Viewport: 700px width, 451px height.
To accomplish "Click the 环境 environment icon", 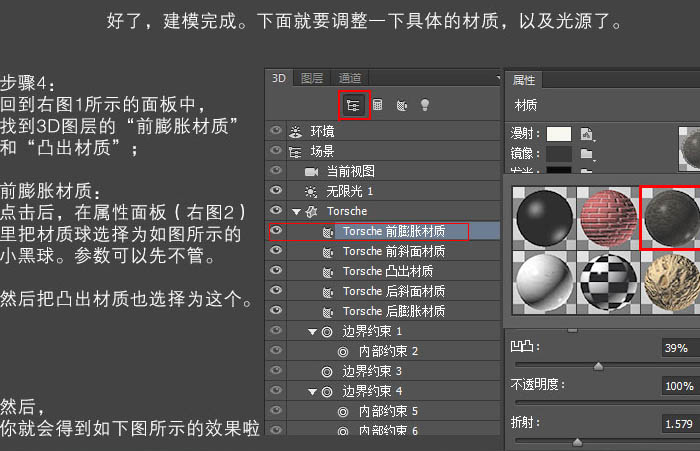I will (x=295, y=131).
